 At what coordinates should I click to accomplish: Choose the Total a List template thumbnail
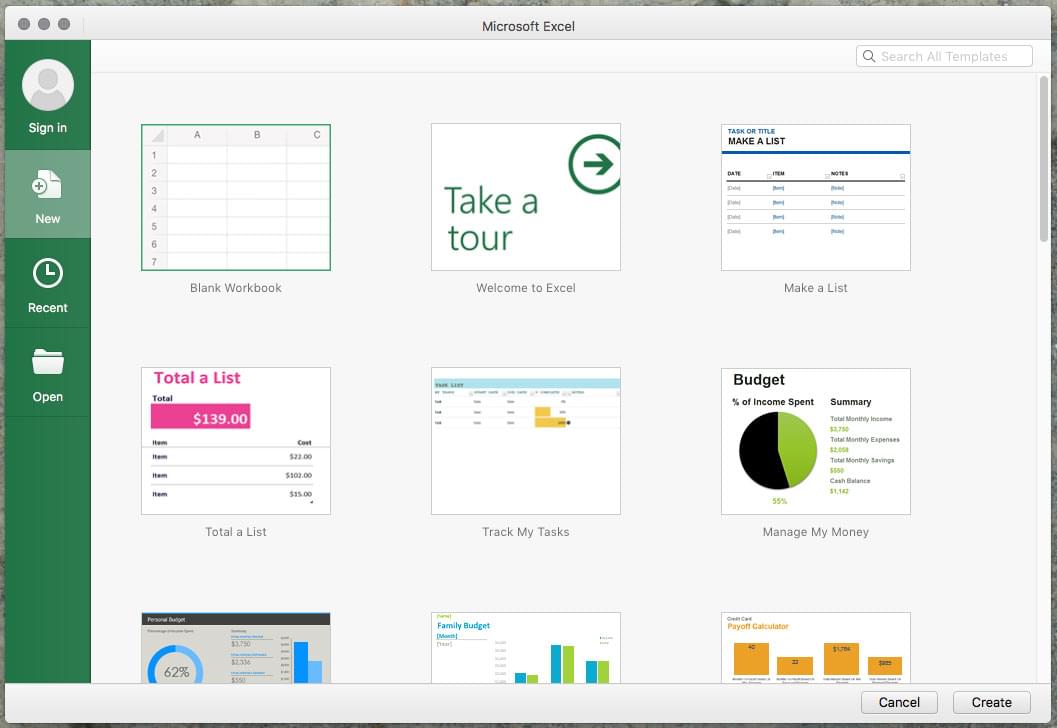(236, 441)
